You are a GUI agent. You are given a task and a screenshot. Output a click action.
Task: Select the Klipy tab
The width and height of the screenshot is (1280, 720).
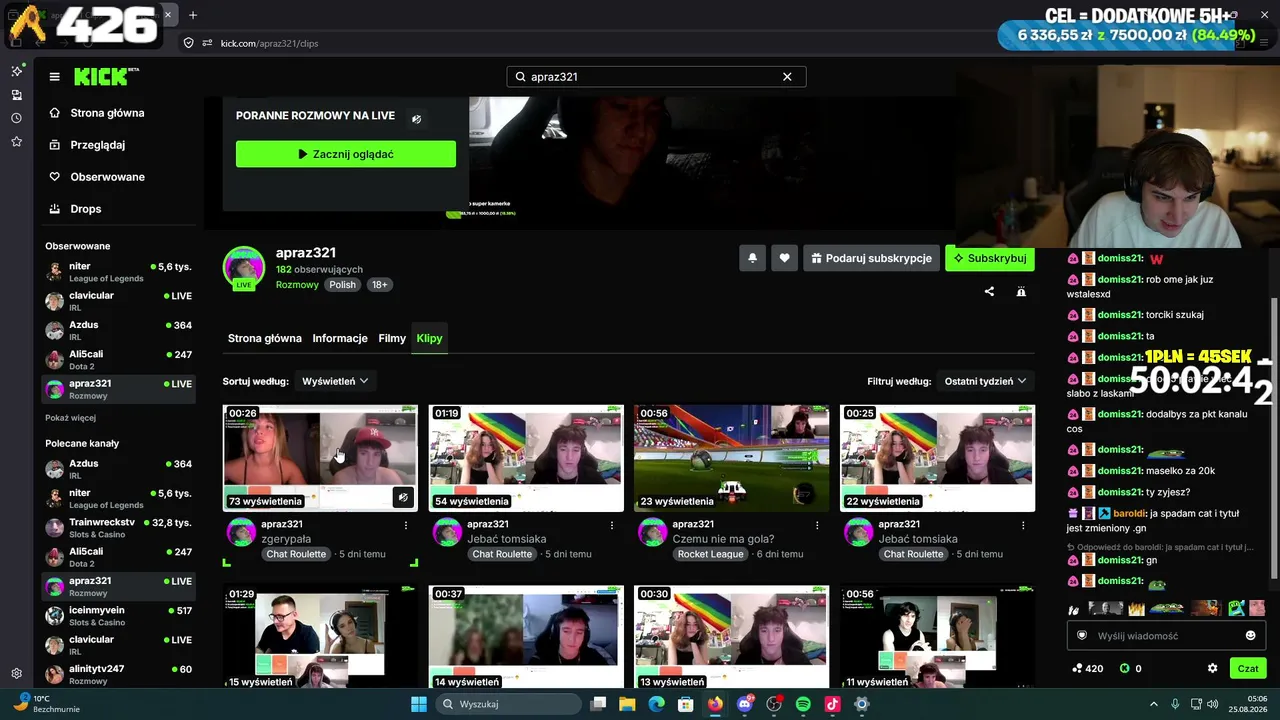pos(429,338)
